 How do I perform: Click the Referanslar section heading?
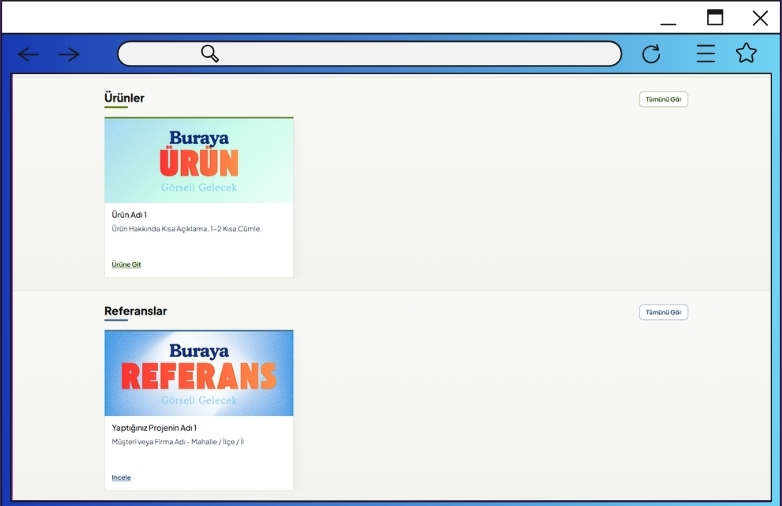pos(135,311)
